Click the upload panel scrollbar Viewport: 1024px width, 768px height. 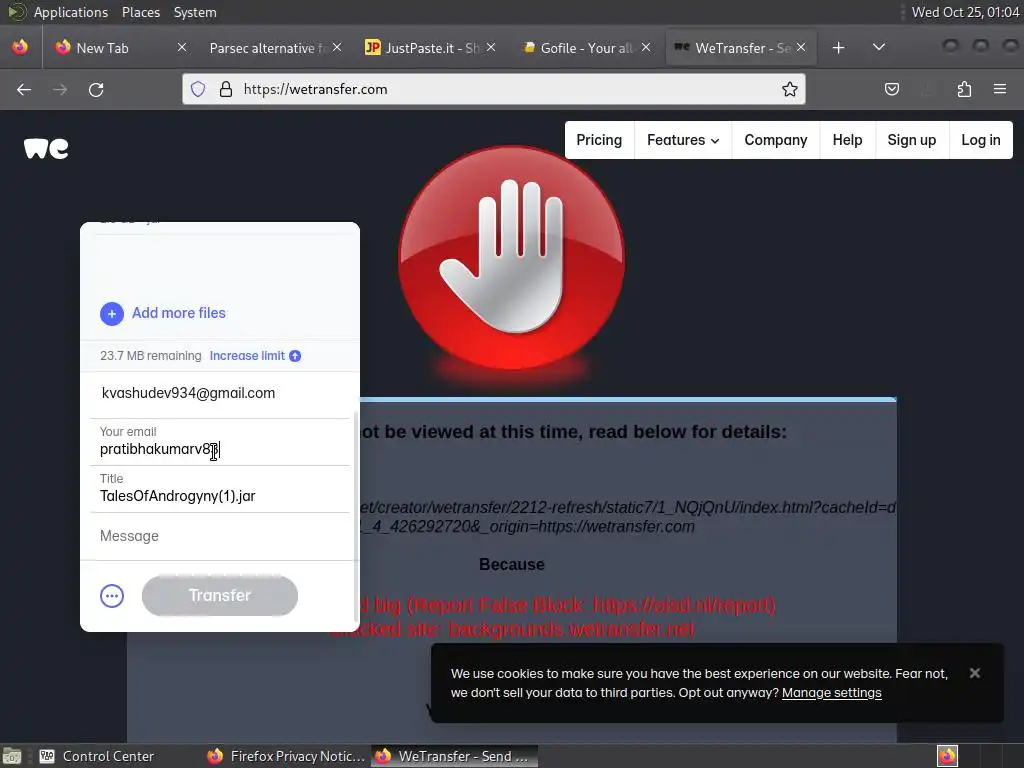[x=357, y=516]
